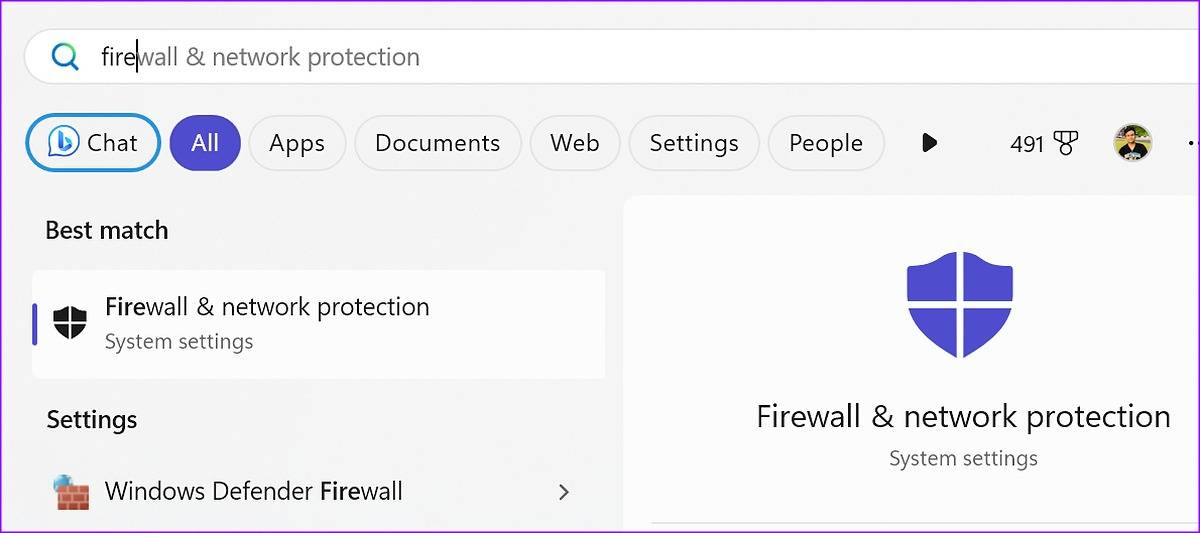Screen dimensions: 1200x533
Task: Click the Windows Defender Firewall brick icon
Action: [72, 492]
